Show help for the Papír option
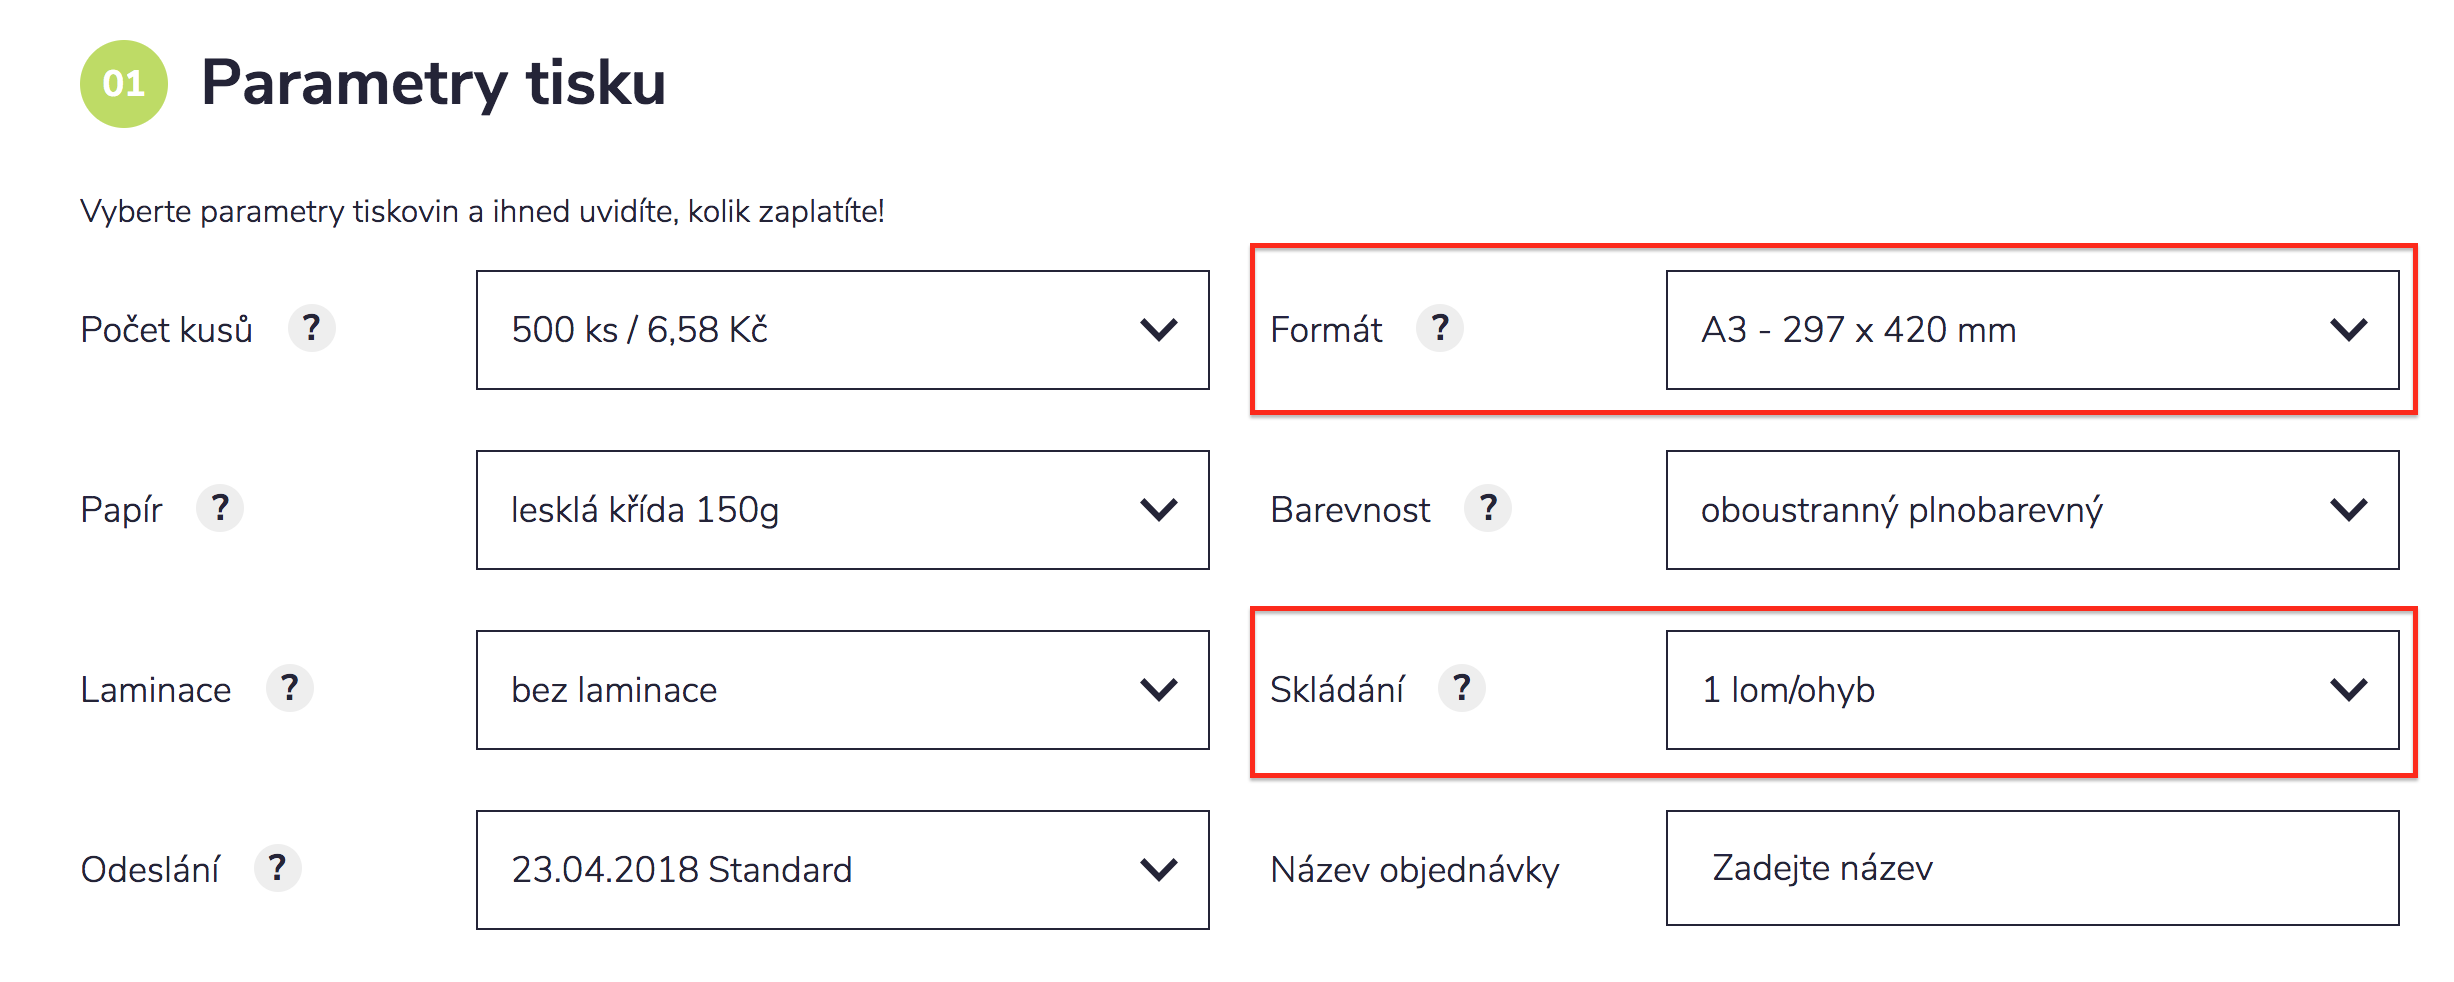The height and width of the screenshot is (982, 2454). 220,509
